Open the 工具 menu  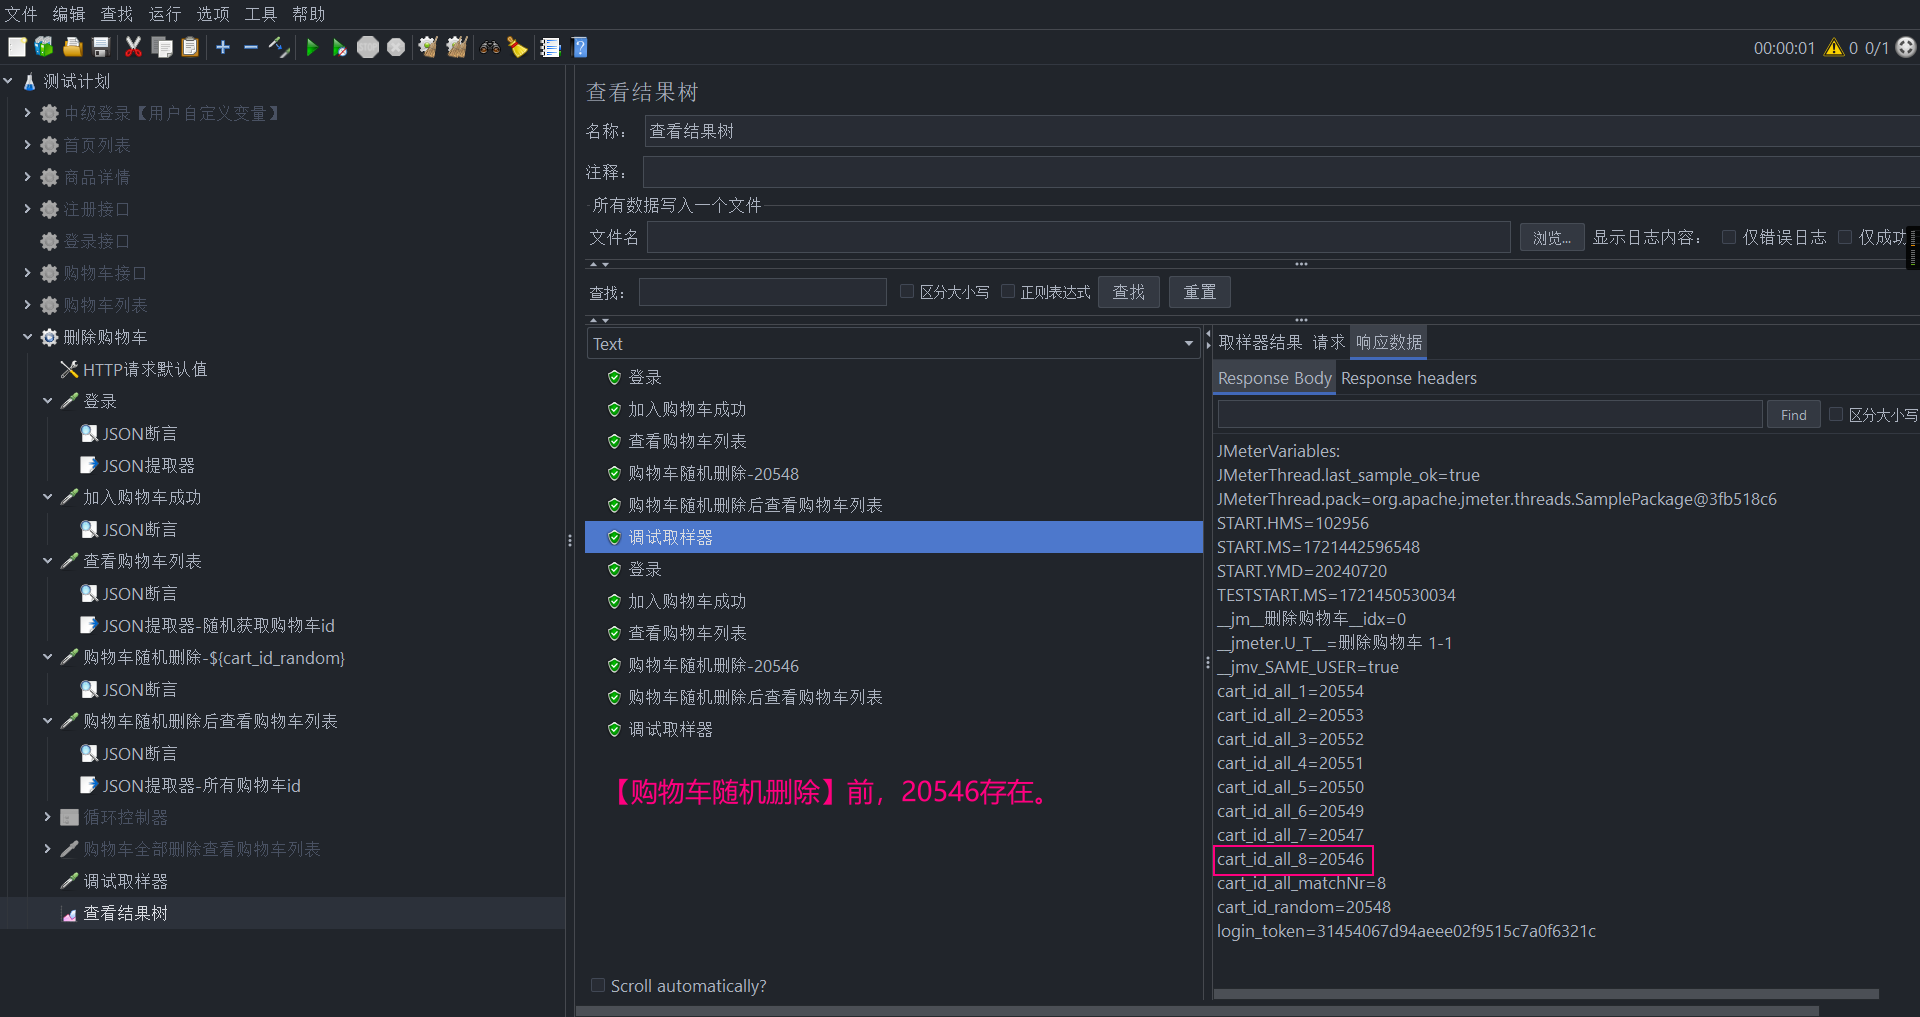261,14
